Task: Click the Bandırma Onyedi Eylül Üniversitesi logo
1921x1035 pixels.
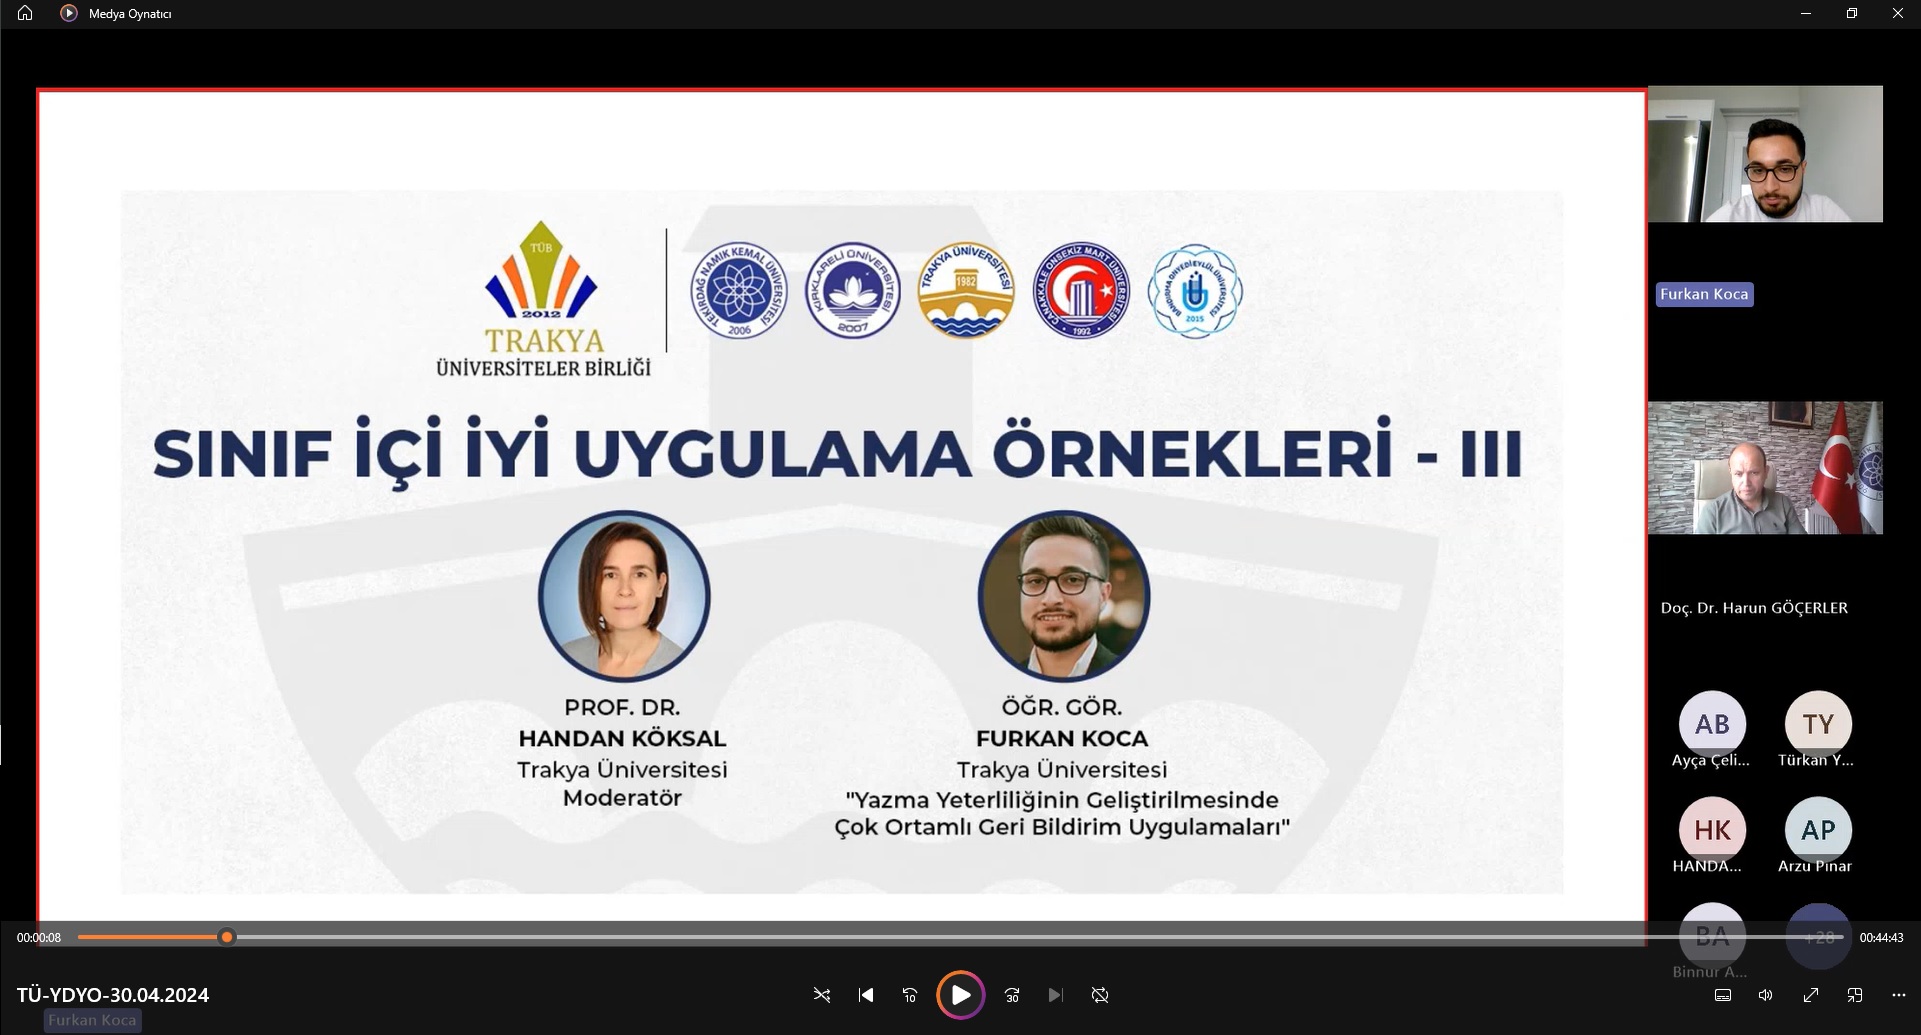Action: pos(1195,291)
